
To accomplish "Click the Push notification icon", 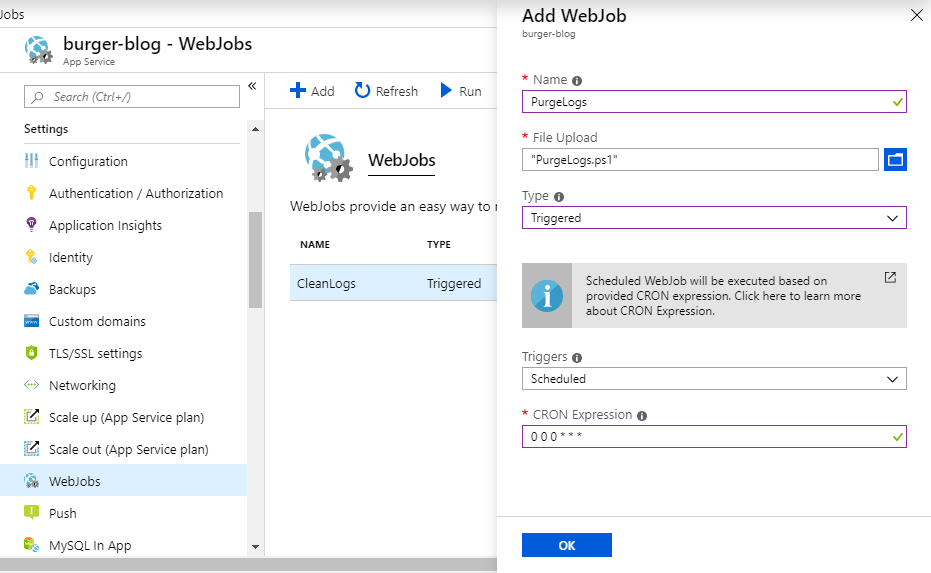I will coord(31,512).
